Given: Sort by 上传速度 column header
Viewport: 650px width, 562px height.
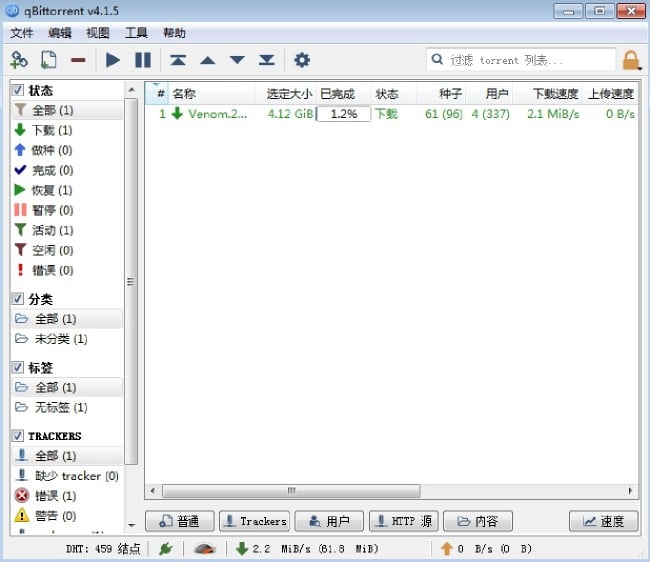Looking at the screenshot, I should [609, 94].
